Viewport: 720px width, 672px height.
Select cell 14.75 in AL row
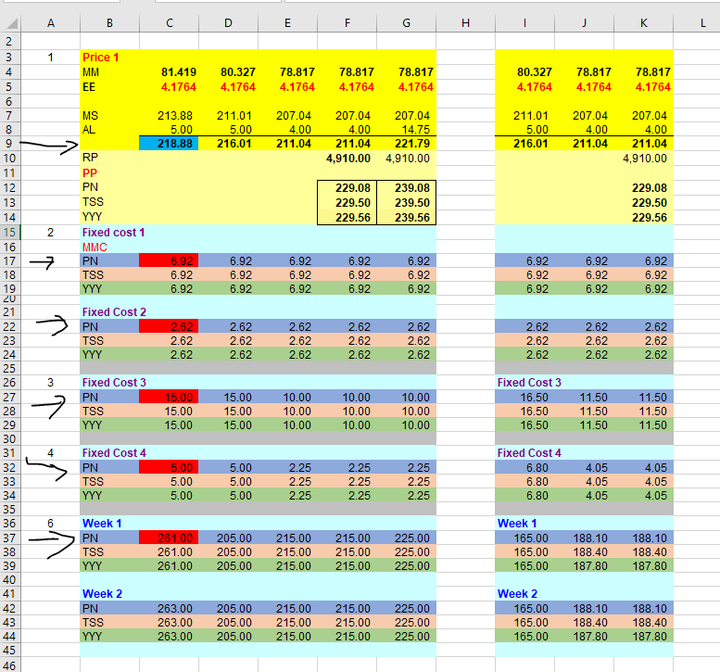click(406, 130)
